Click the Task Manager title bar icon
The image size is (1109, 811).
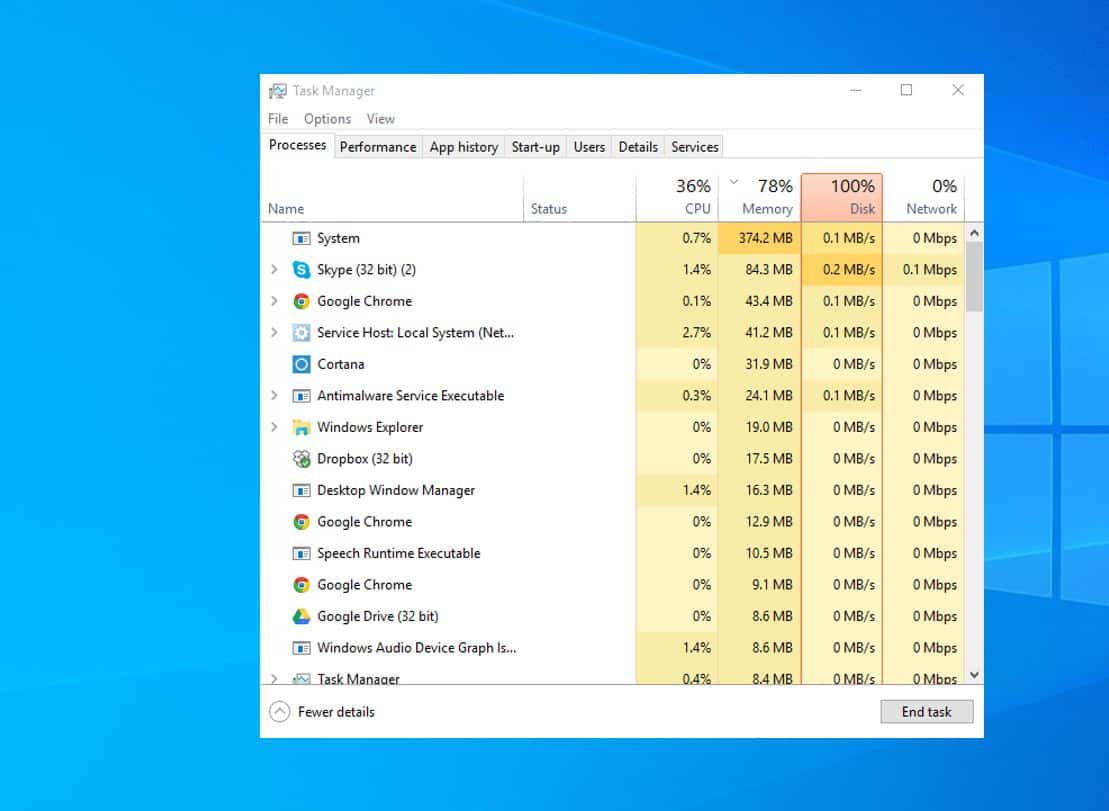coord(277,91)
